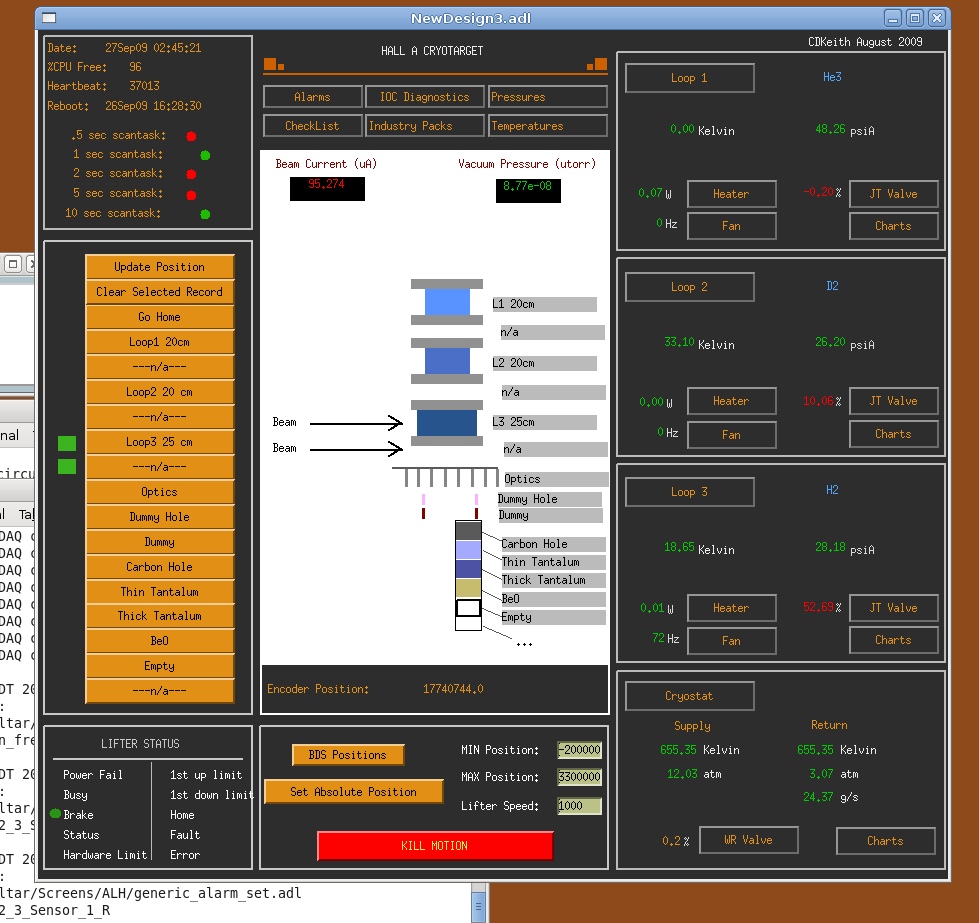Click Set Absolute Position
This screenshot has height=923, width=979.
[x=353, y=791]
